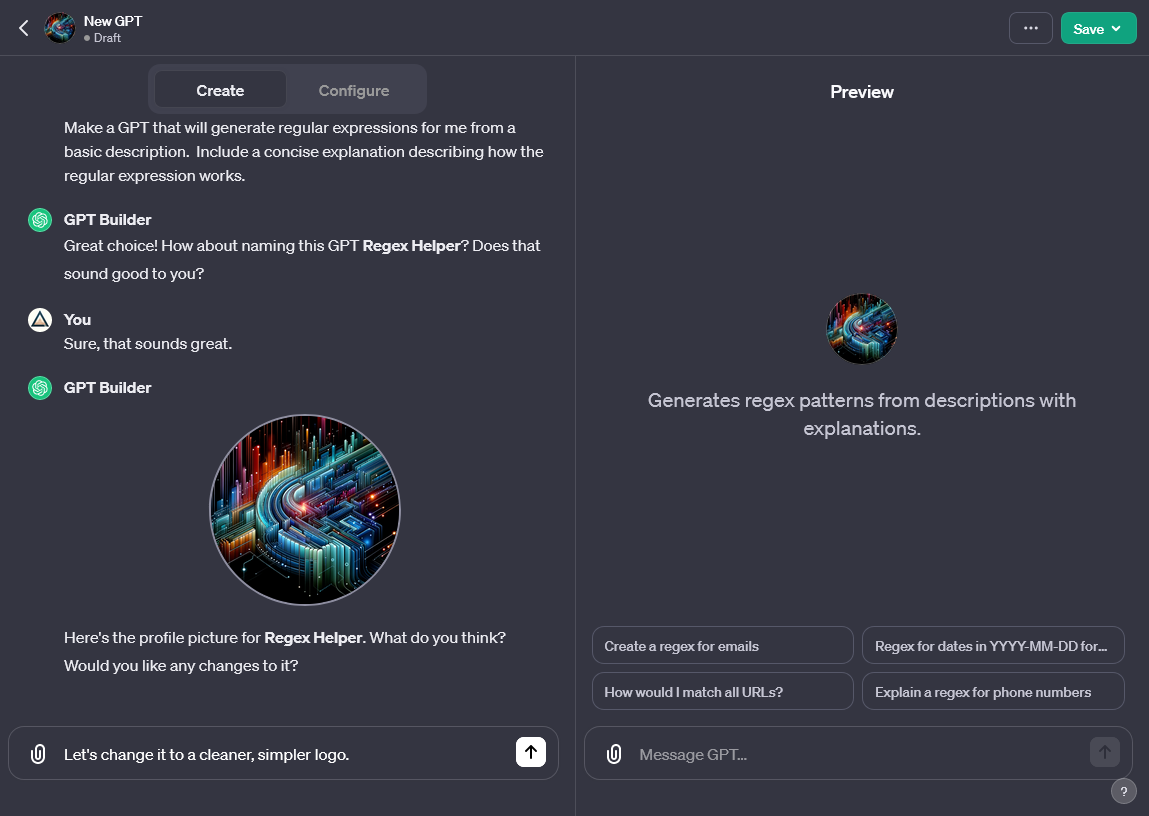This screenshot has height=816, width=1149.
Task: Click the Create chat text input box
Action: pyautogui.click(x=282, y=754)
